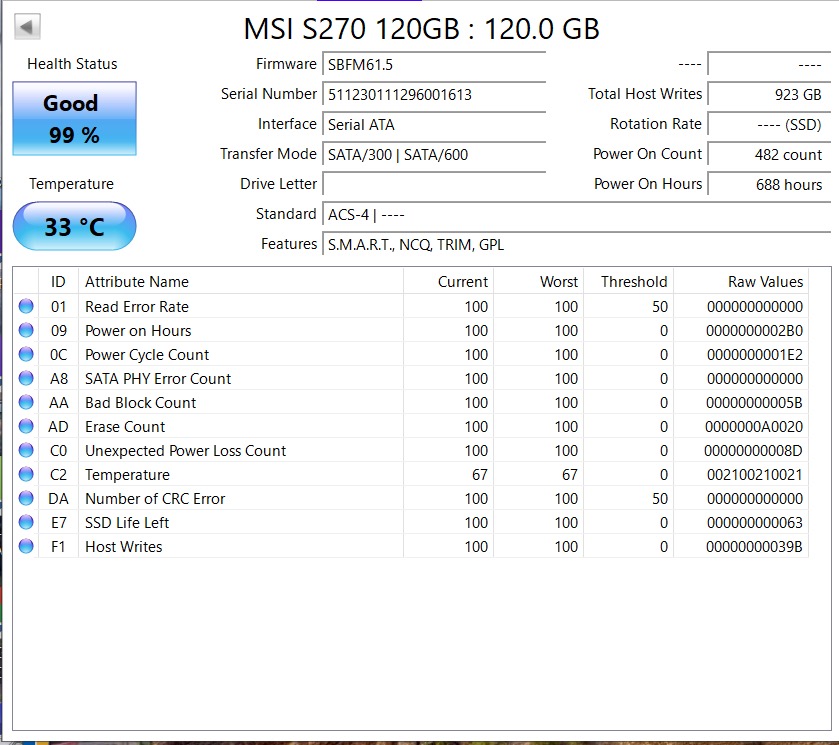Screen dimensions: 839x745
Task: Click the status orb for Power on Hours
Action: [26, 330]
